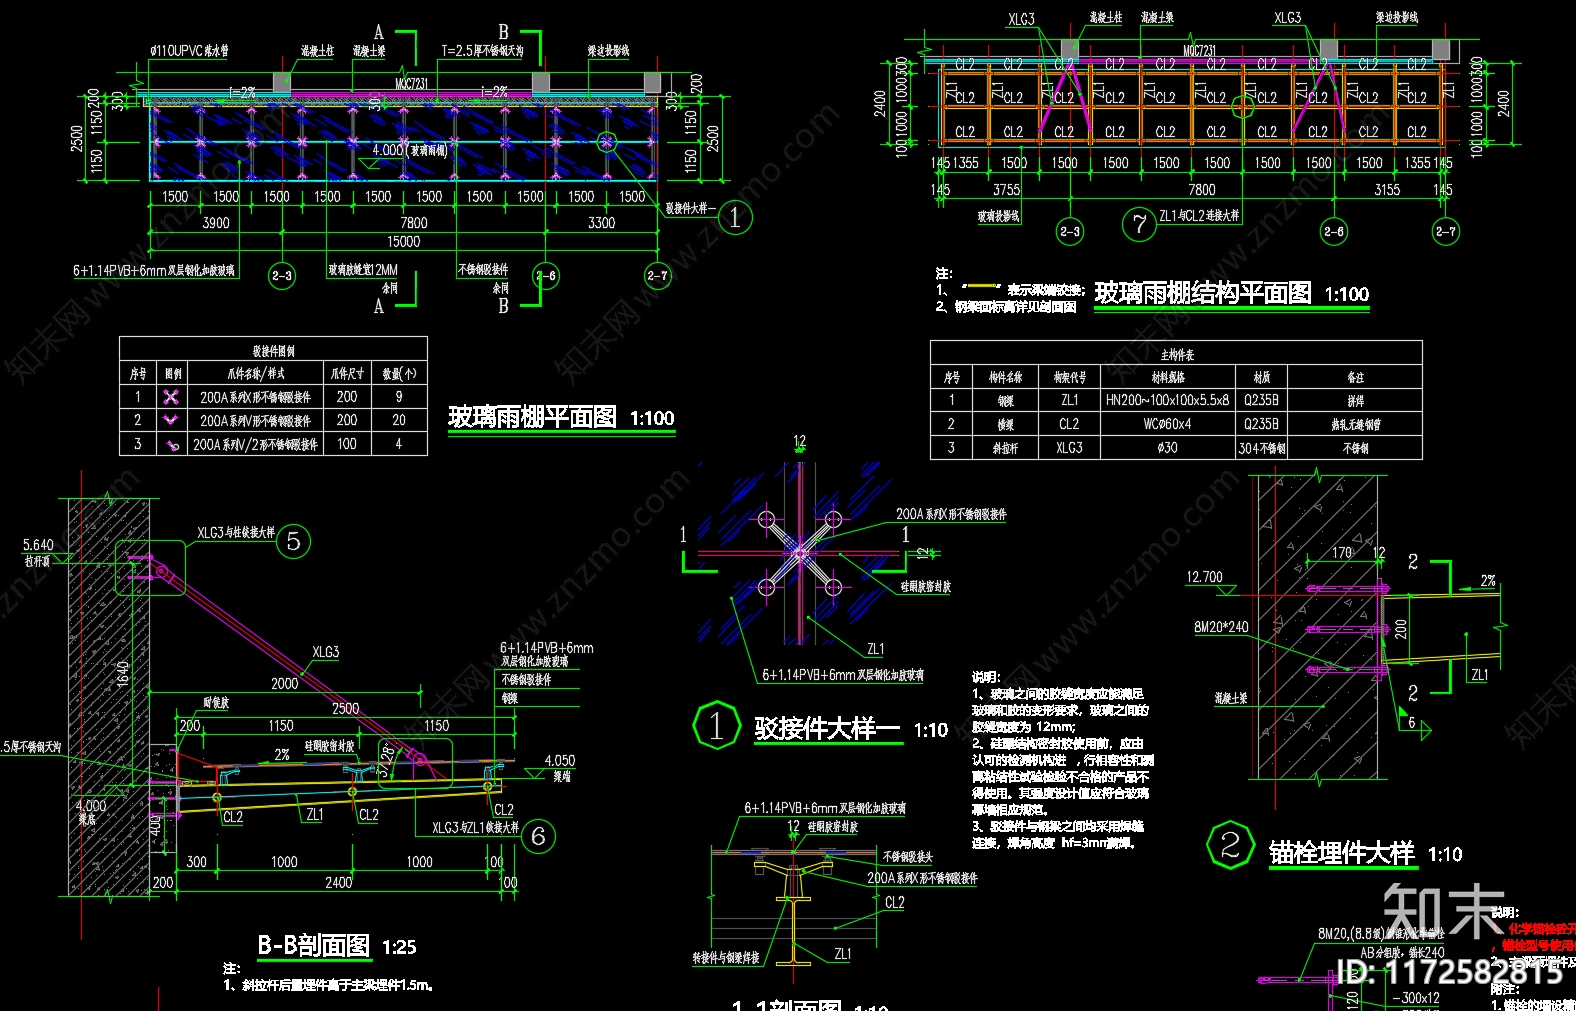1576x1011 pixels.
Task: Click the '3300' dimension in canopy plan
Action: (x=601, y=222)
